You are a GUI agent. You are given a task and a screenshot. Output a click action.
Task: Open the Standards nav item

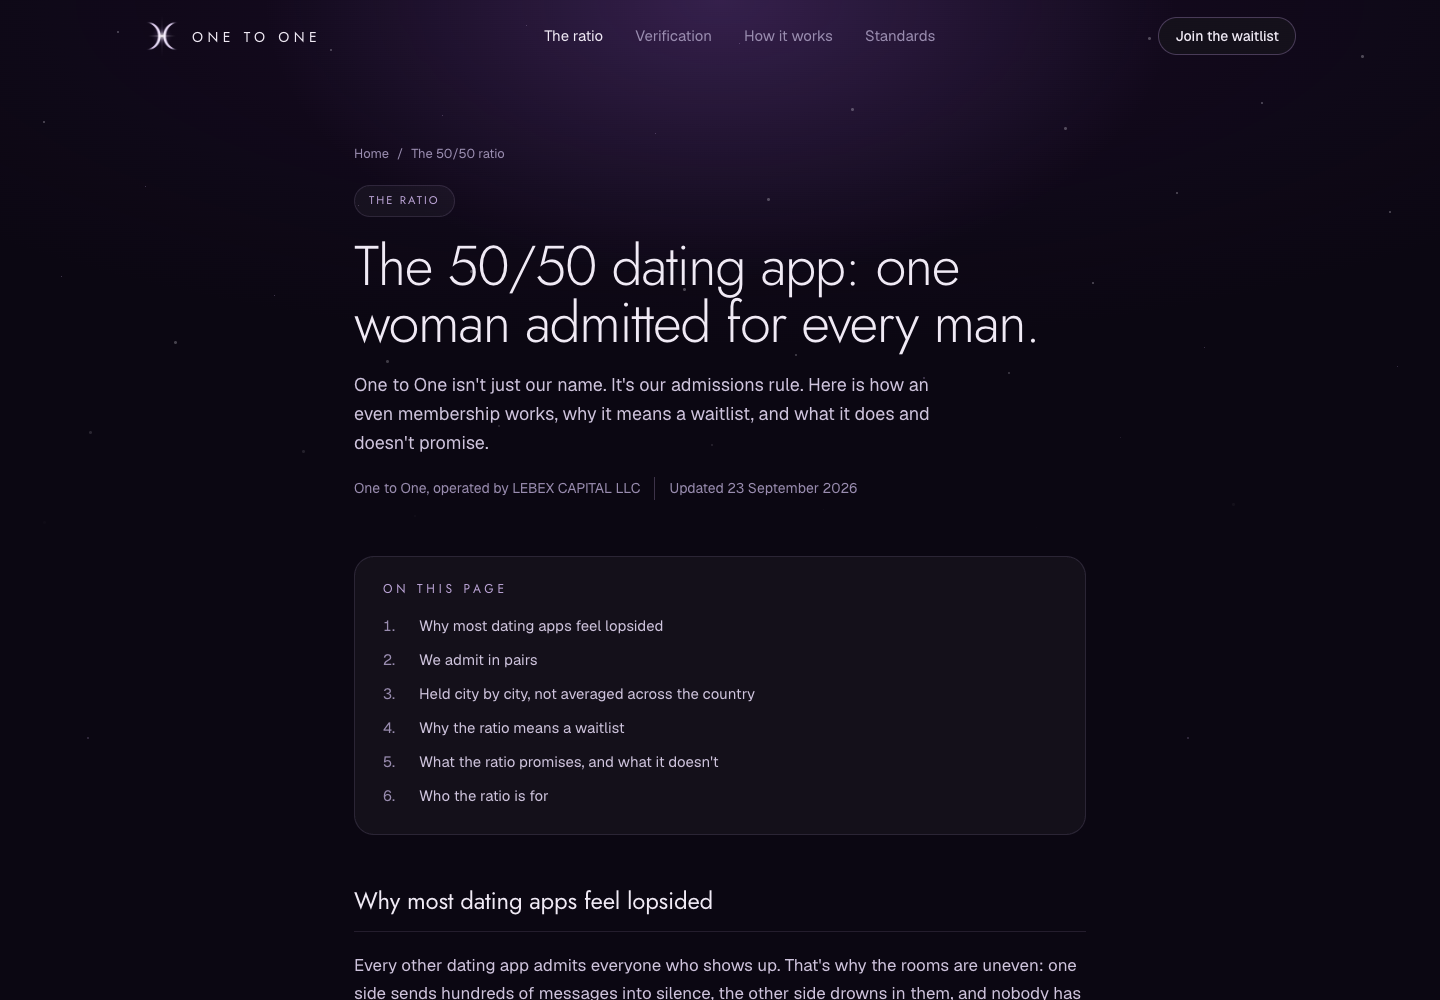tap(900, 36)
